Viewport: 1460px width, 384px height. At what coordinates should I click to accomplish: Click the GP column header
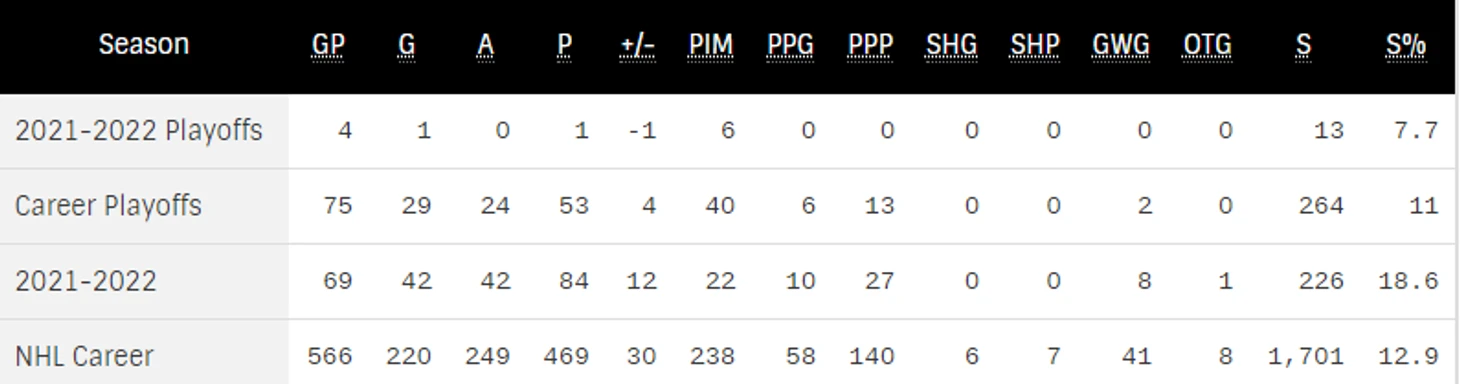coord(328,45)
